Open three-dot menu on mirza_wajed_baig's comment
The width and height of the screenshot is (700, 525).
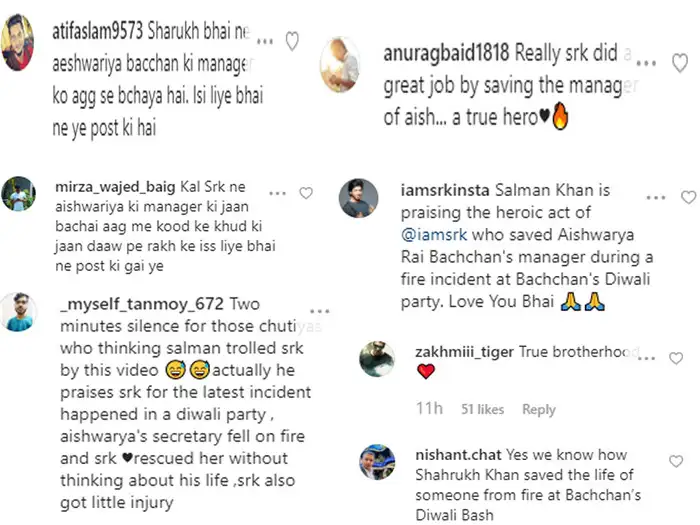[277, 193]
